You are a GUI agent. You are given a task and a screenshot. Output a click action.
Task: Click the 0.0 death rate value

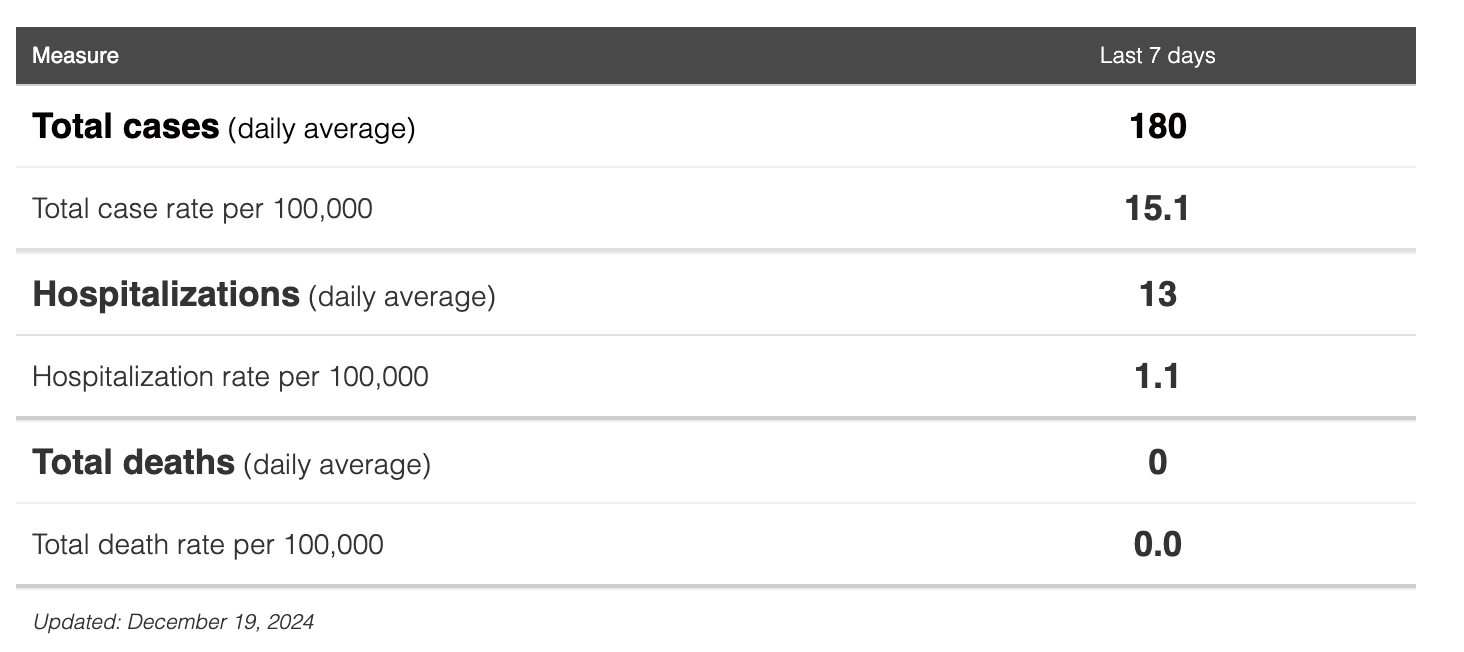click(x=1157, y=545)
